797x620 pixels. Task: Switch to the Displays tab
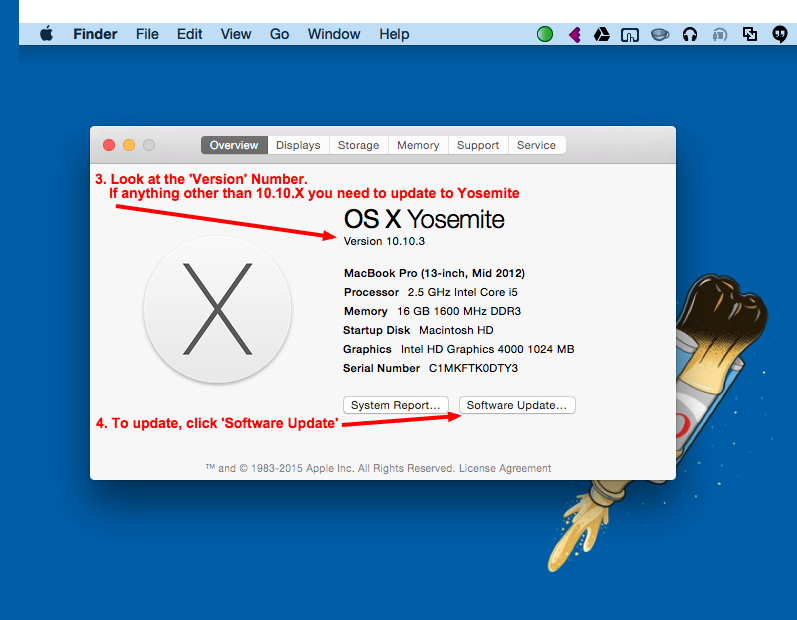click(x=298, y=145)
